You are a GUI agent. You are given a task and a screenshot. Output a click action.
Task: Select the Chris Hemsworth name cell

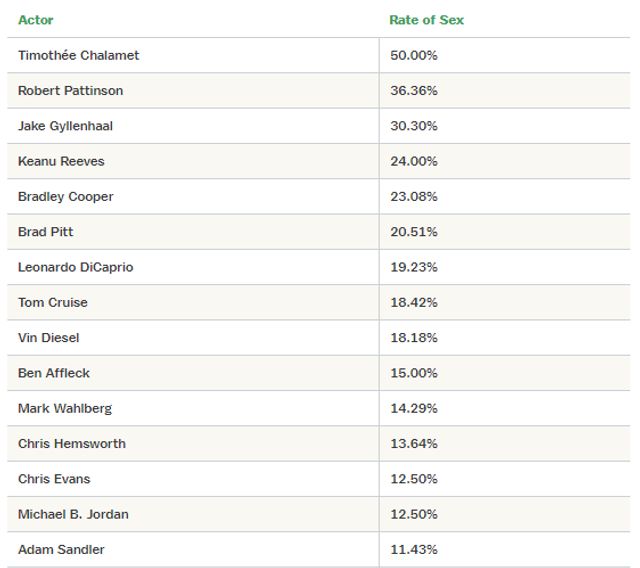pos(72,443)
